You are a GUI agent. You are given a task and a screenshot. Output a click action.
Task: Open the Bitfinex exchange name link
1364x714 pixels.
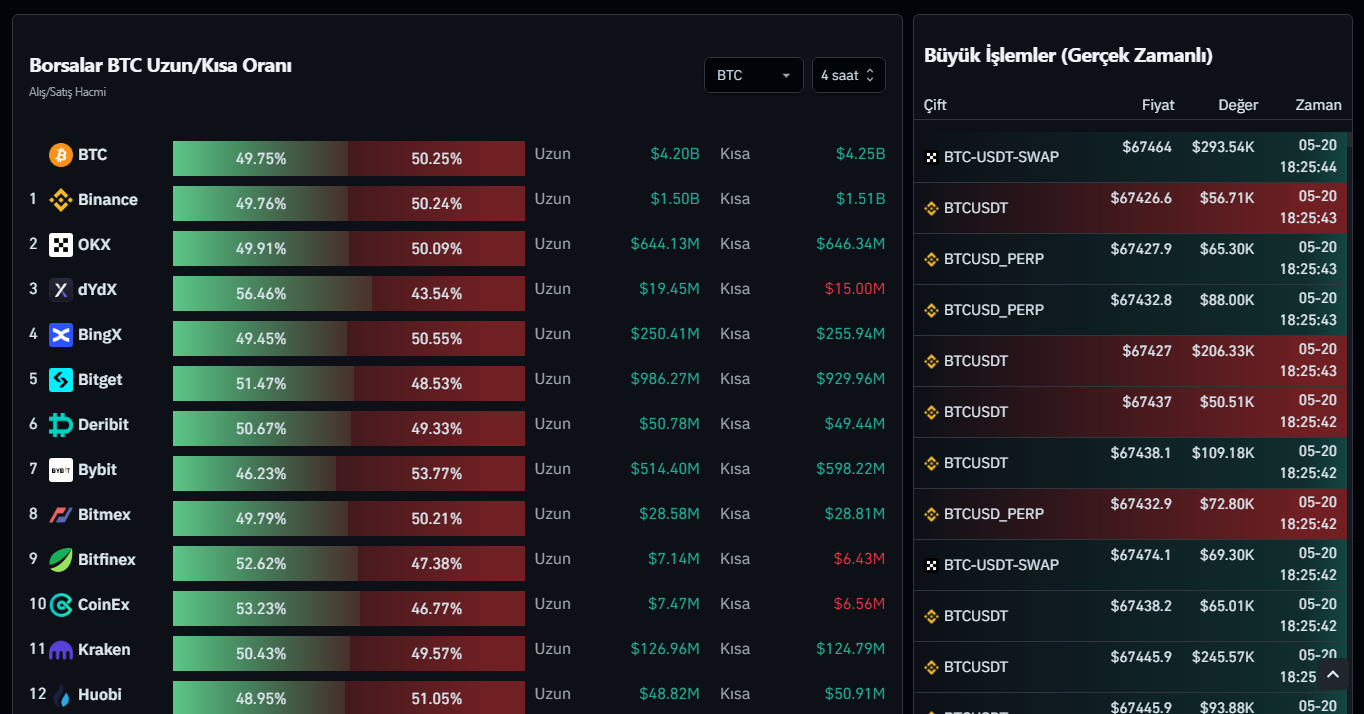coord(107,560)
